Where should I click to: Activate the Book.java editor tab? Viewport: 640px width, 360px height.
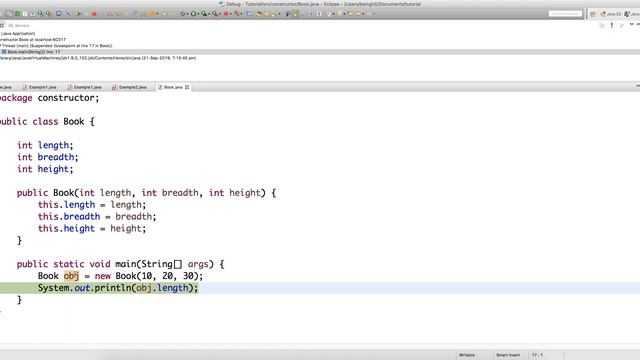(173, 87)
